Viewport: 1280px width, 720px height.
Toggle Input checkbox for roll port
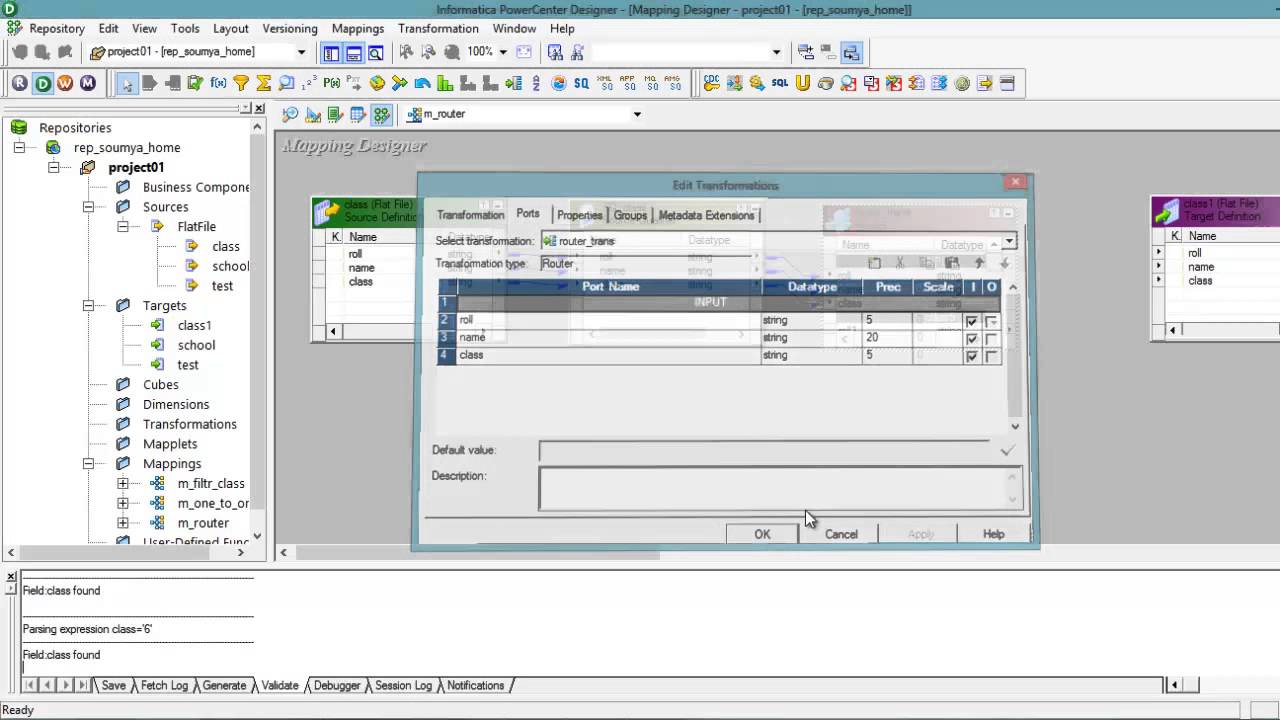(971, 321)
